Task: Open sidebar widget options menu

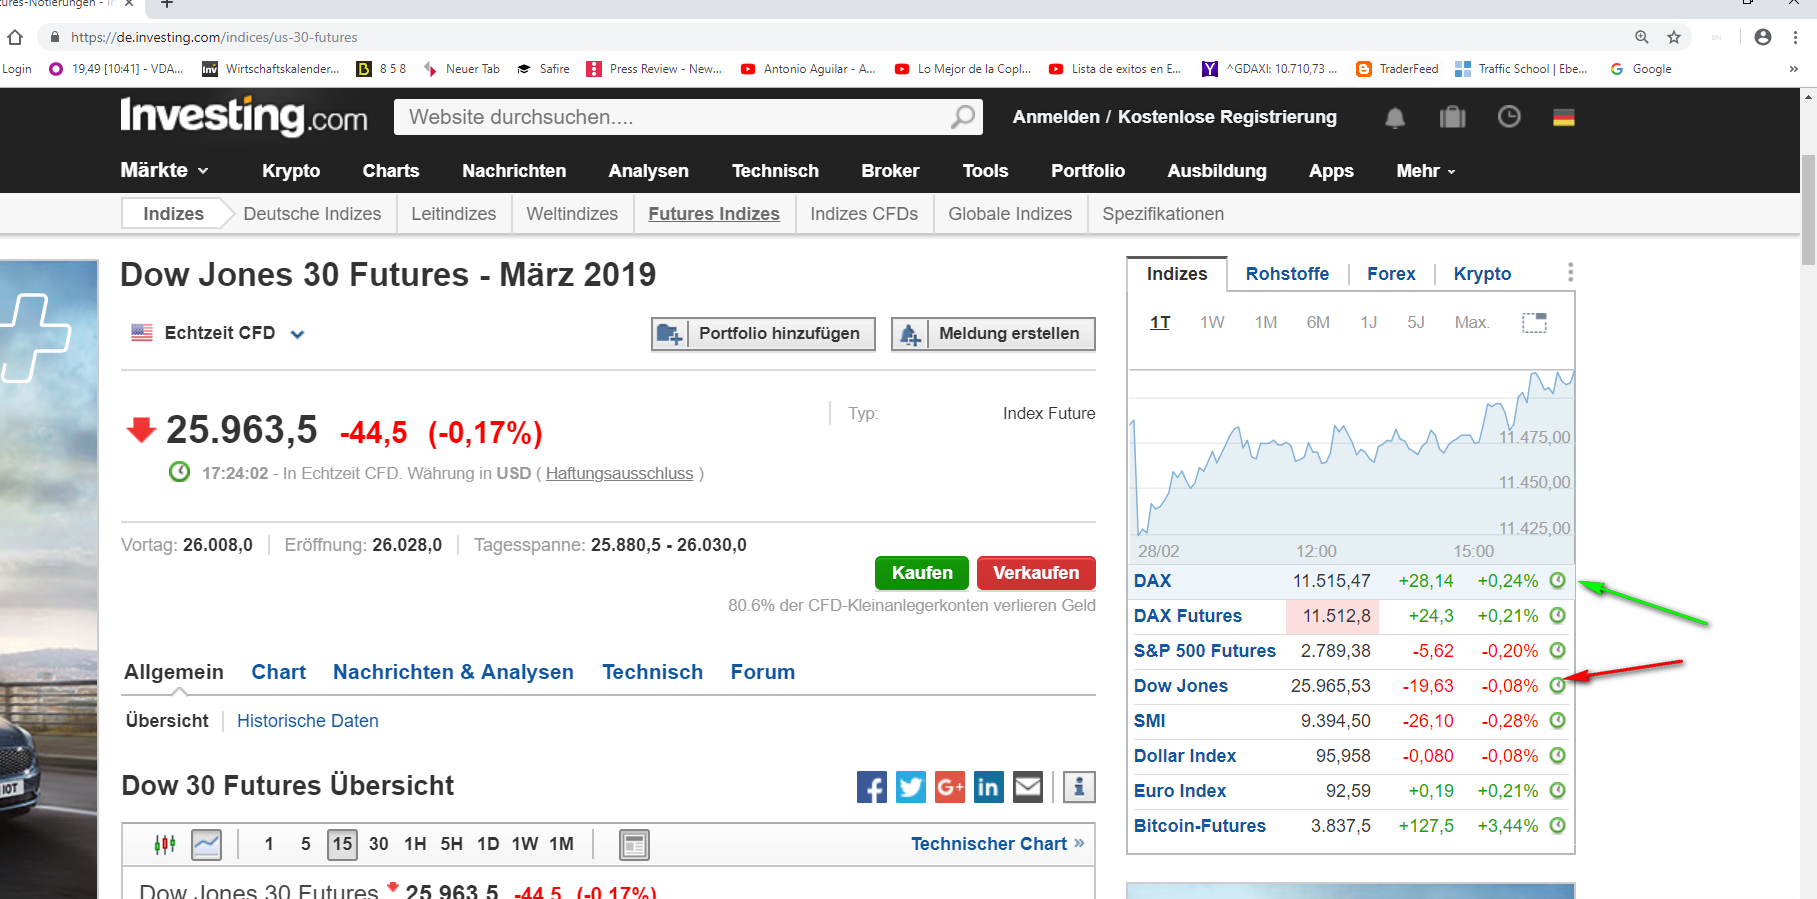Action: pos(1570,273)
